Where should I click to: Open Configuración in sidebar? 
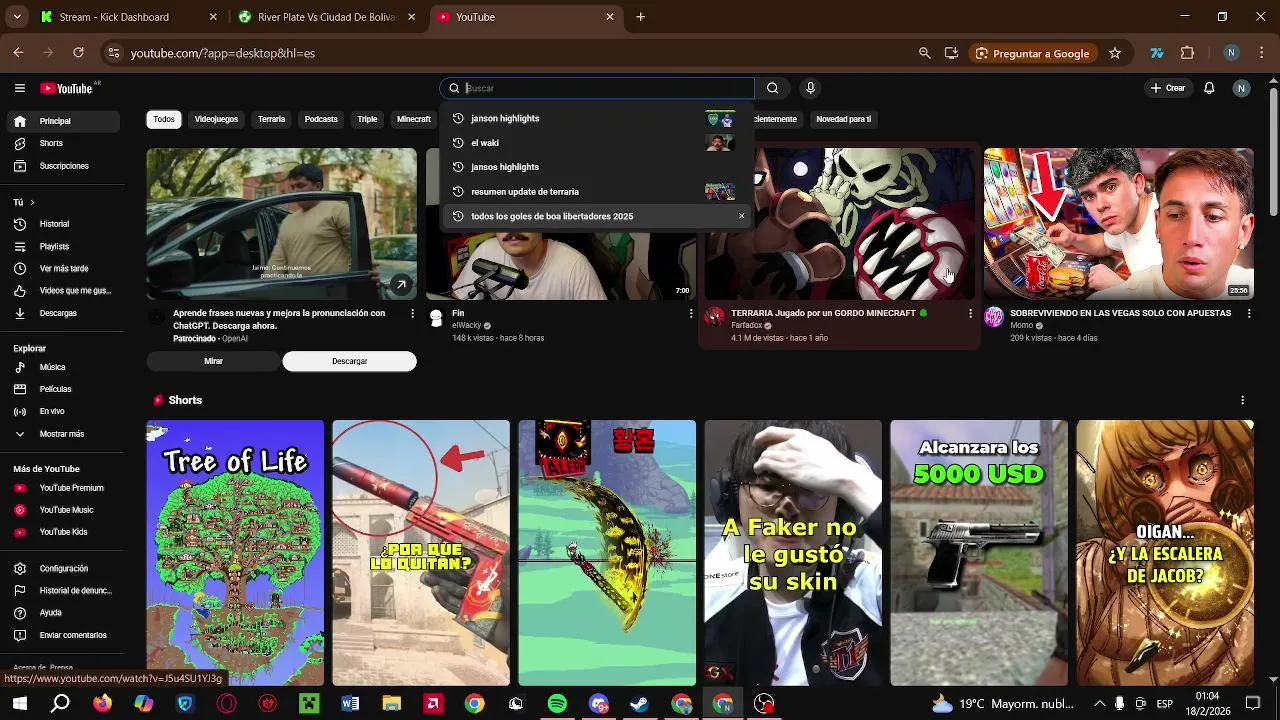65,568
